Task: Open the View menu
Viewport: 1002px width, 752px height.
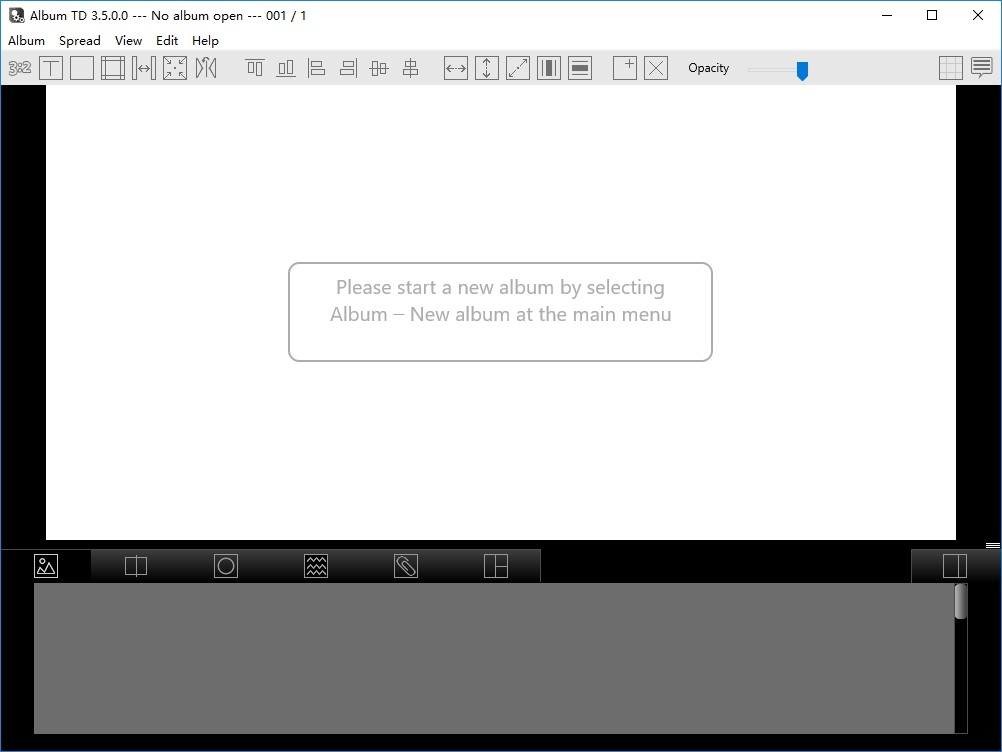Action: click(128, 40)
